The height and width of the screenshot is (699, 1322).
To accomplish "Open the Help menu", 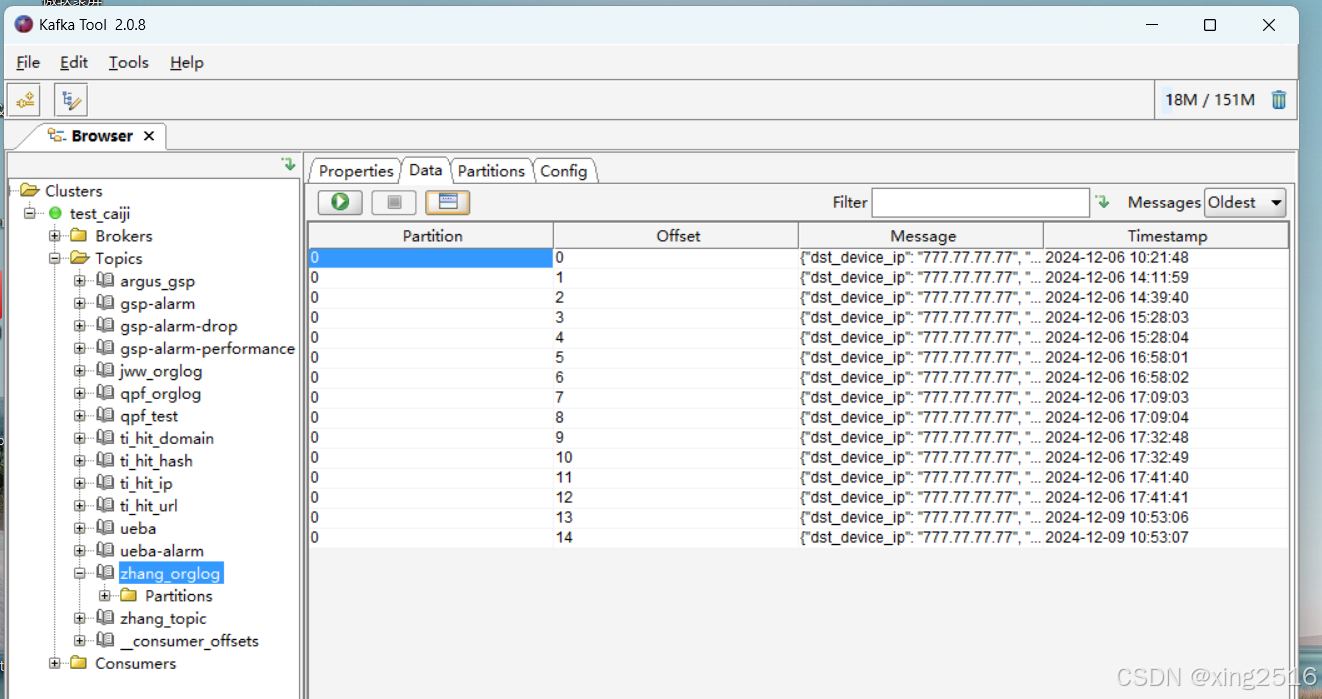I will (187, 62).
